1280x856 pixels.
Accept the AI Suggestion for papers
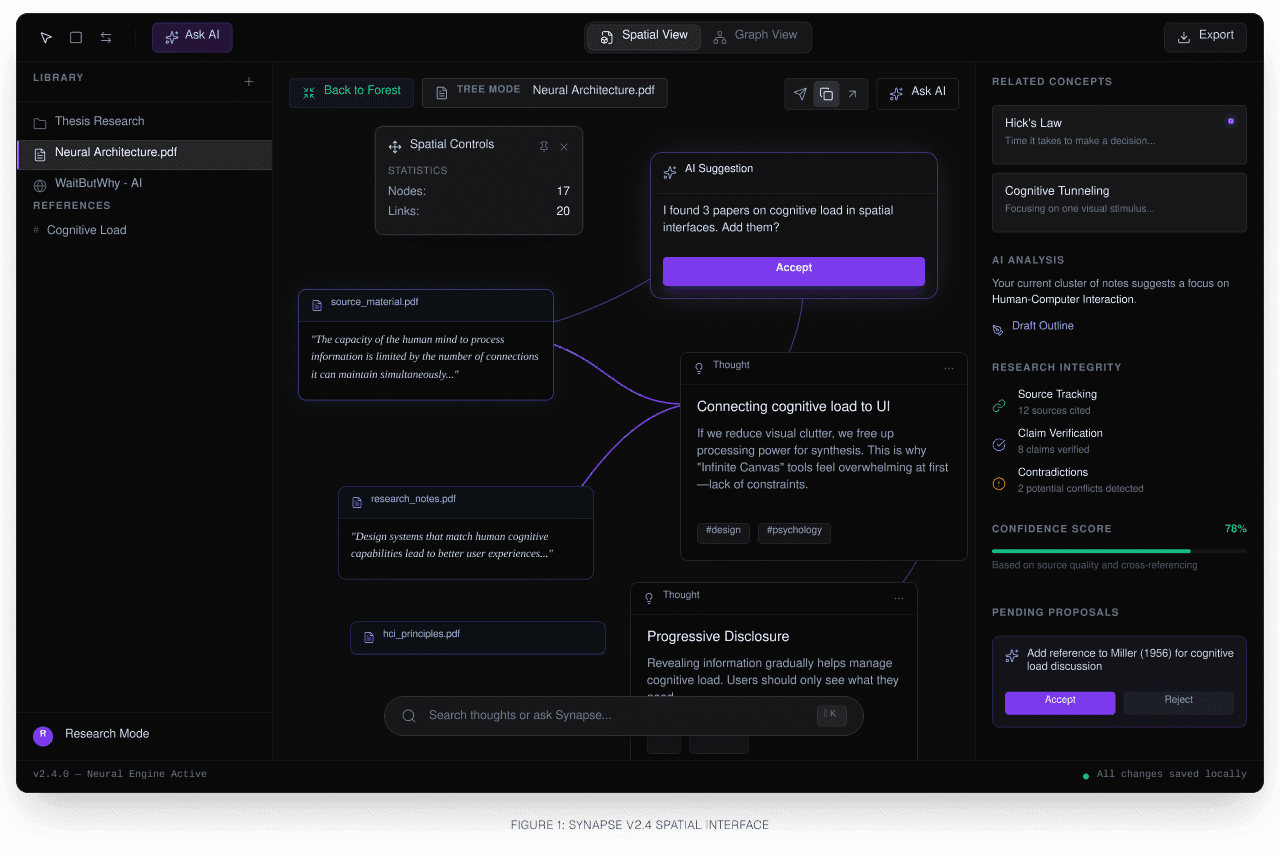point(793,271)
